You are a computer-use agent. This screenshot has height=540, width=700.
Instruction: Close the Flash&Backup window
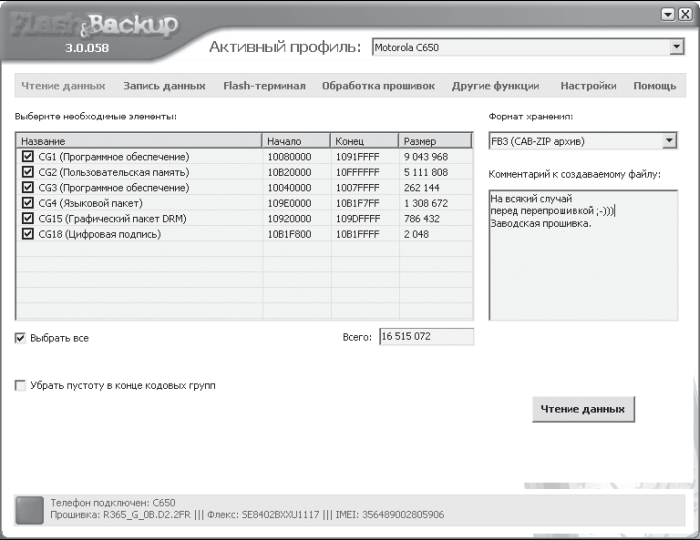pyautogui.click(x=685, y=15)
